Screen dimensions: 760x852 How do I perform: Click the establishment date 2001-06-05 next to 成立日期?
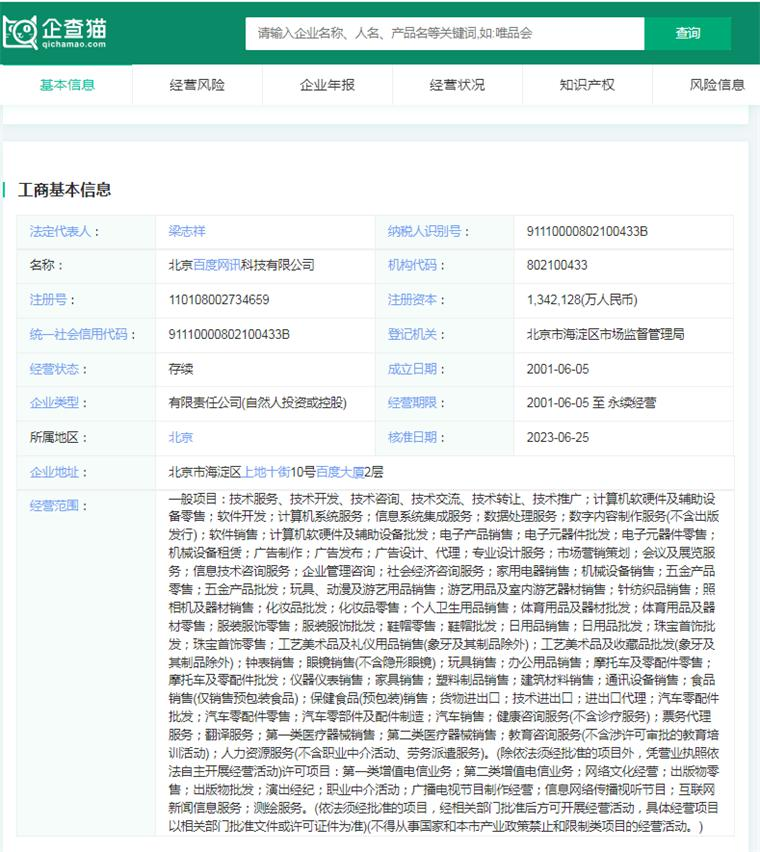(558, 369)
